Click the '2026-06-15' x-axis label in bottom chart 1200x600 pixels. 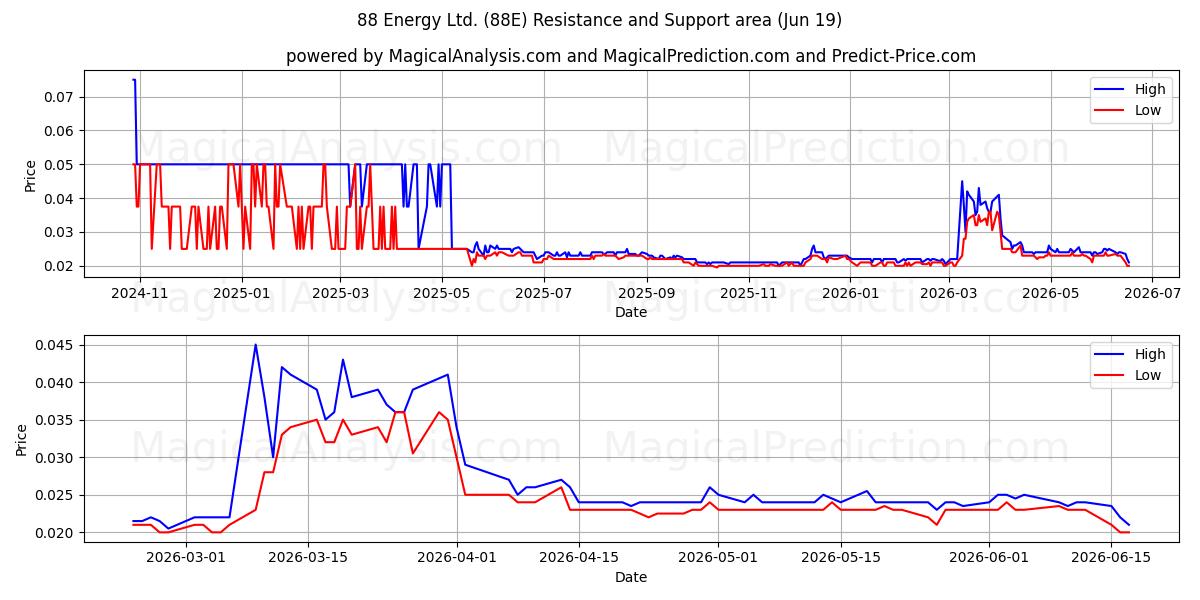[x=1111, y=558]
